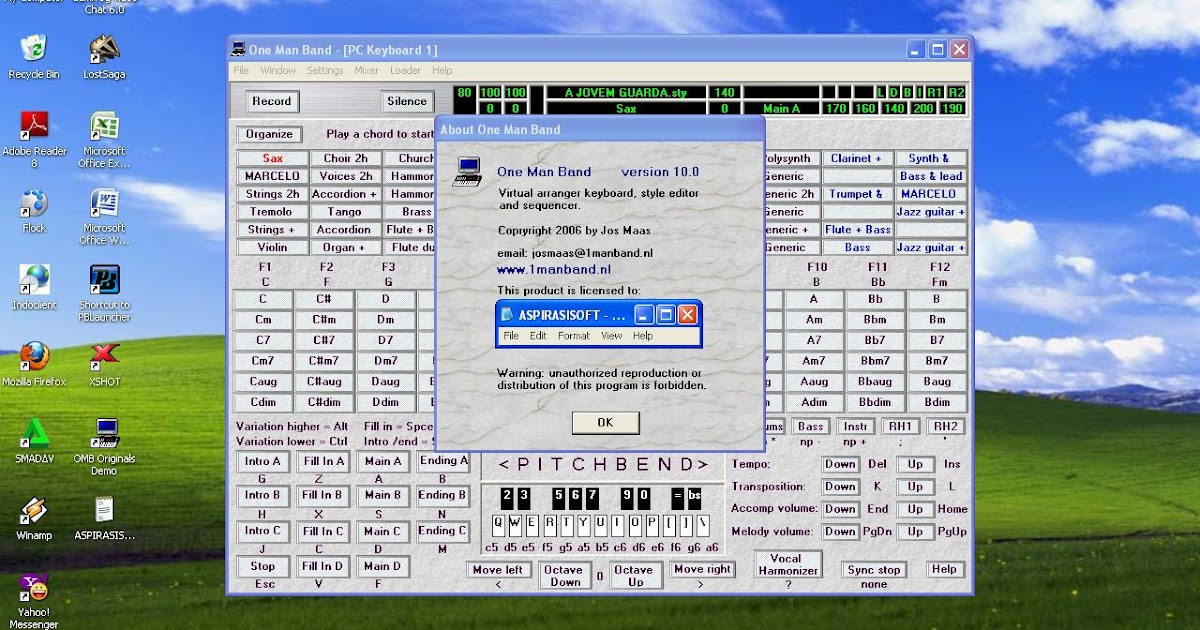Open the Format menu in ASPIRASISOFT window
This screenshot has height=630, width=1200.
click(573, 336)
